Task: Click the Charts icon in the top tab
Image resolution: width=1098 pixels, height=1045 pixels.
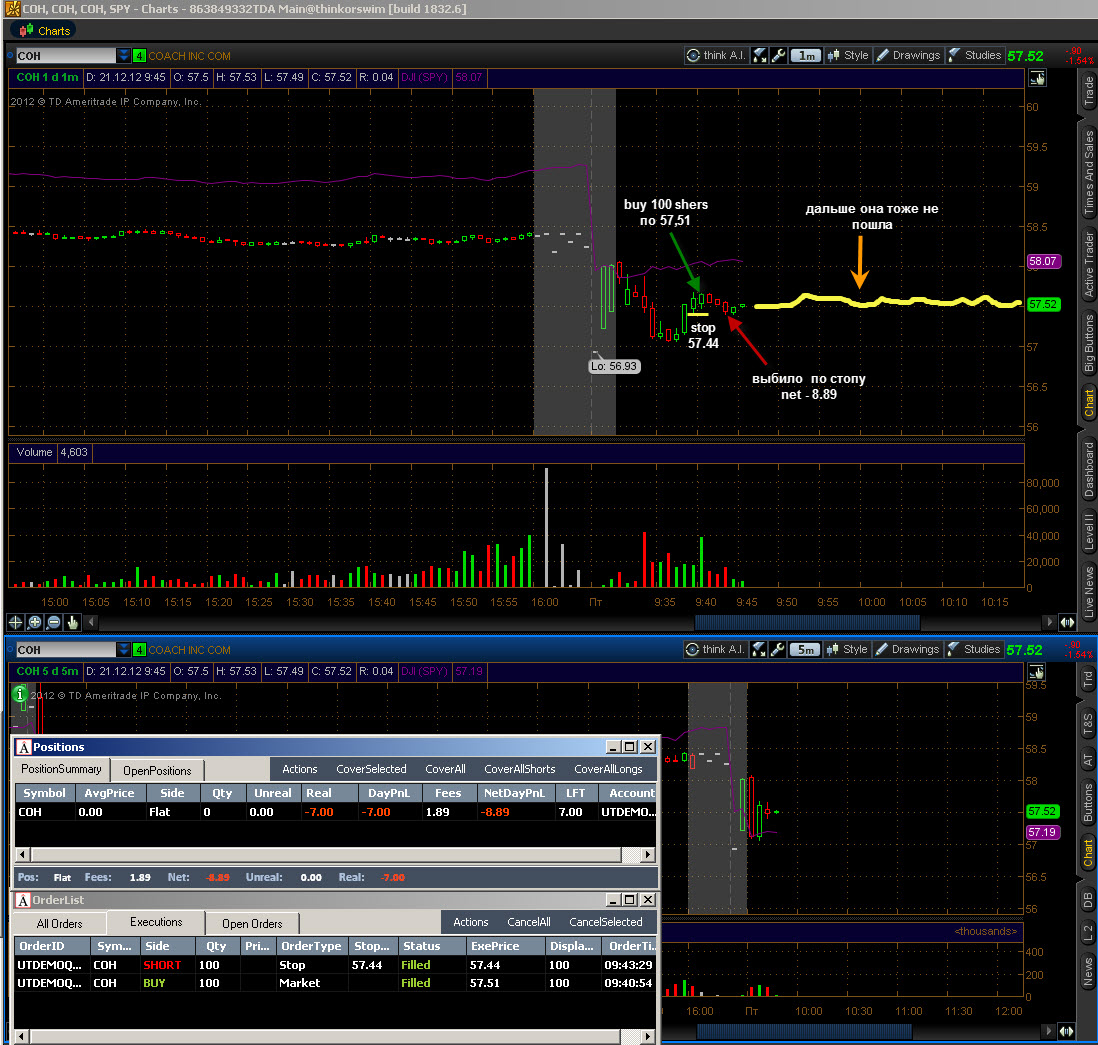Action: pos(27,30)
